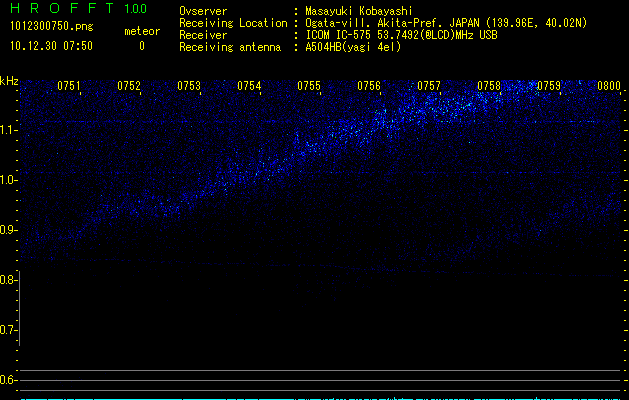The height and width of the screenshot is (400, 629).
Task: Click the Receiving Location label
Action: click(233, 23)
